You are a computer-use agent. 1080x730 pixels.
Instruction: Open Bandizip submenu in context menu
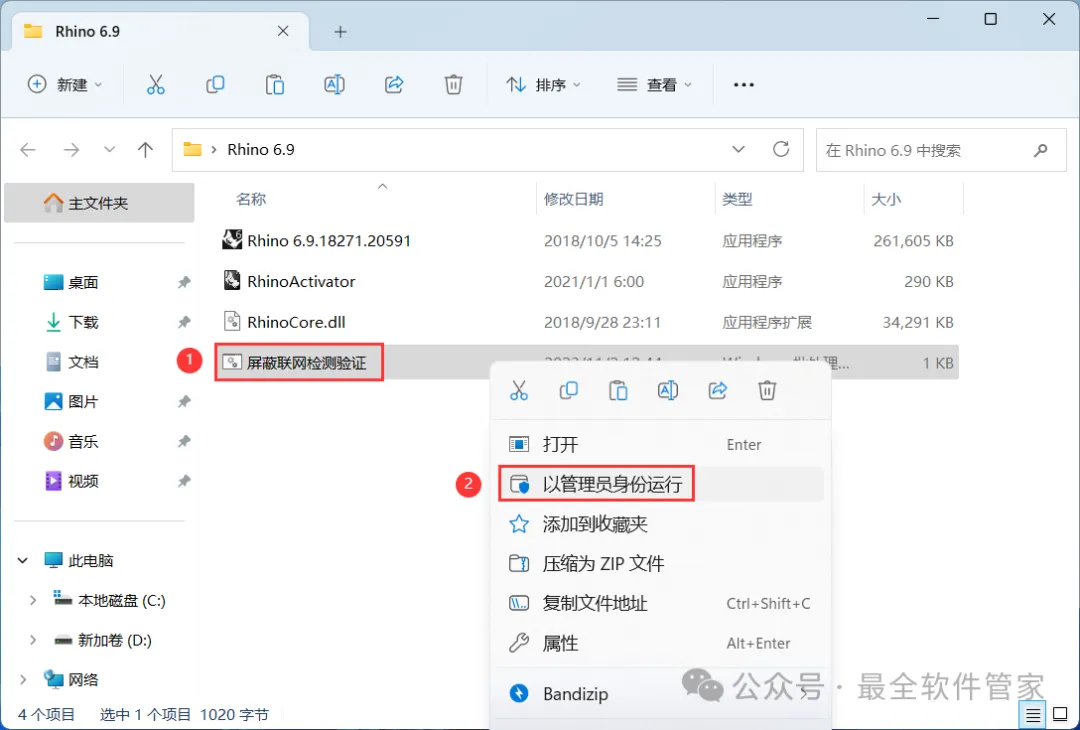pyautogui.click(x=661, y=693)
